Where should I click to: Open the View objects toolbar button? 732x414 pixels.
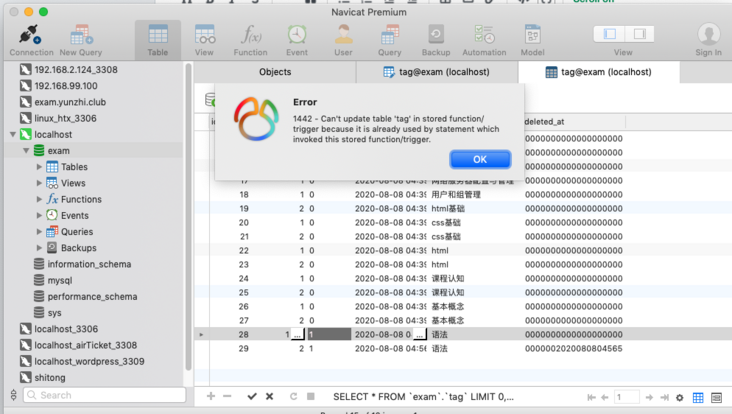[x=204, y=41]
